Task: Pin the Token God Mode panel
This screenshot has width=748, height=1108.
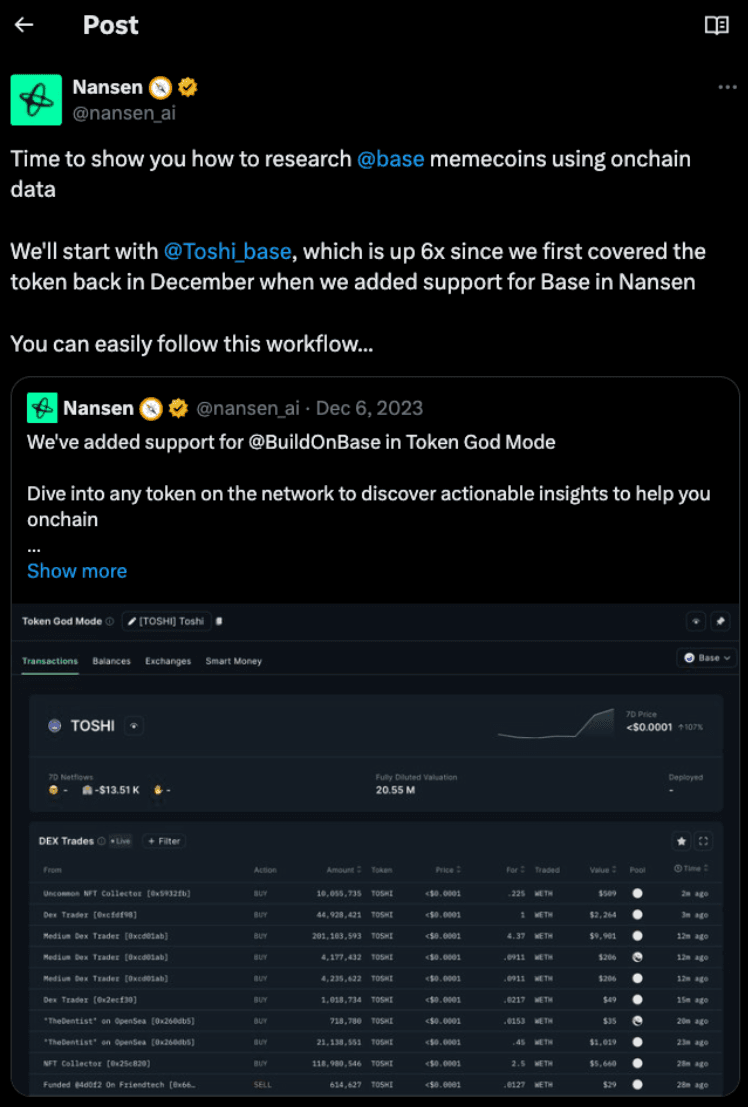Action: pyautogui.click(x=720, y=621)
